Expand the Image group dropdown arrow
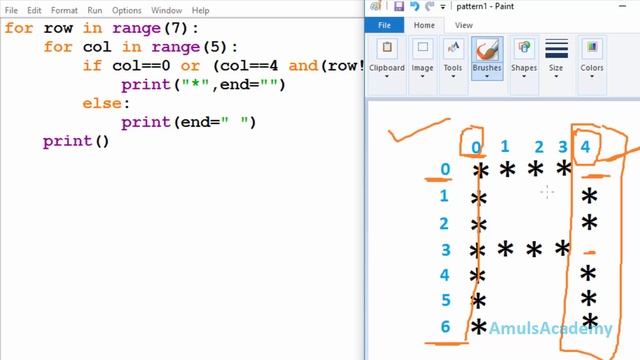640x360 pixels. click(x=422, y=77)
